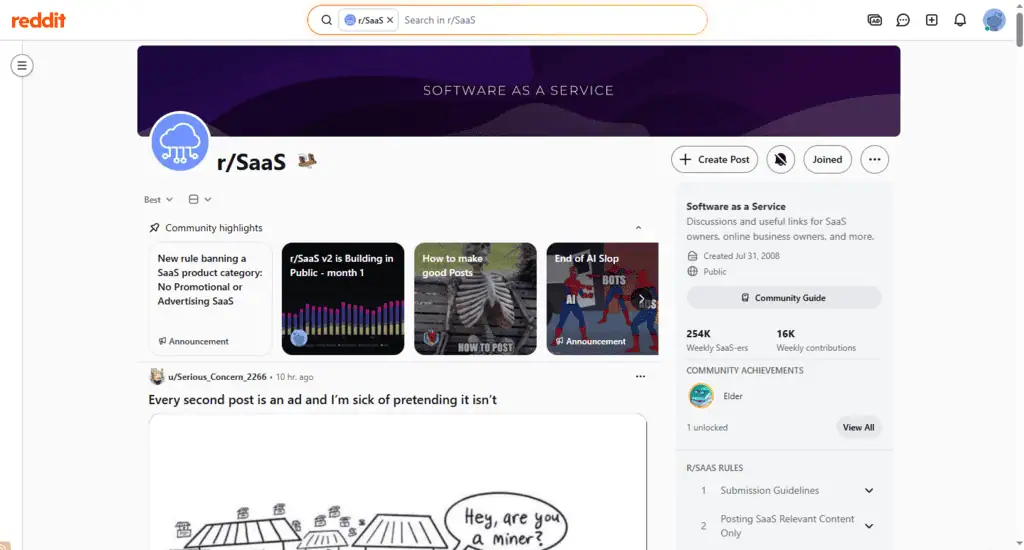Click the COMMUNITY ACHIEVEMENTS heading
Screen dimensions: 1024x550
tap(744, 370)
